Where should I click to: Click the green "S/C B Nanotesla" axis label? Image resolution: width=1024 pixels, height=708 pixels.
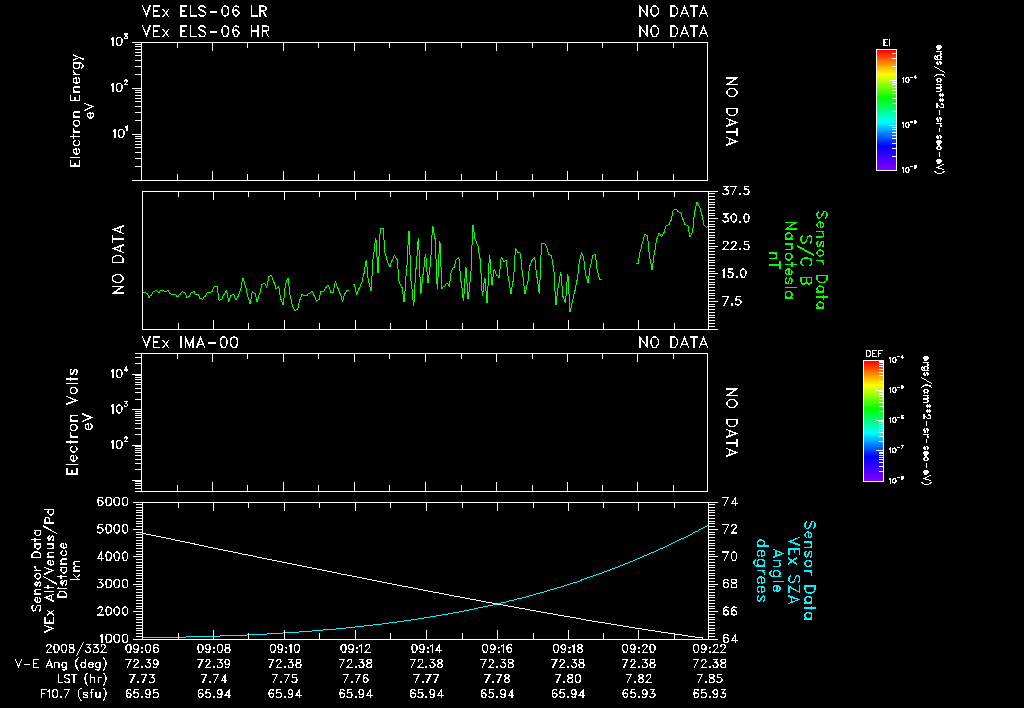tap(797, 260)
